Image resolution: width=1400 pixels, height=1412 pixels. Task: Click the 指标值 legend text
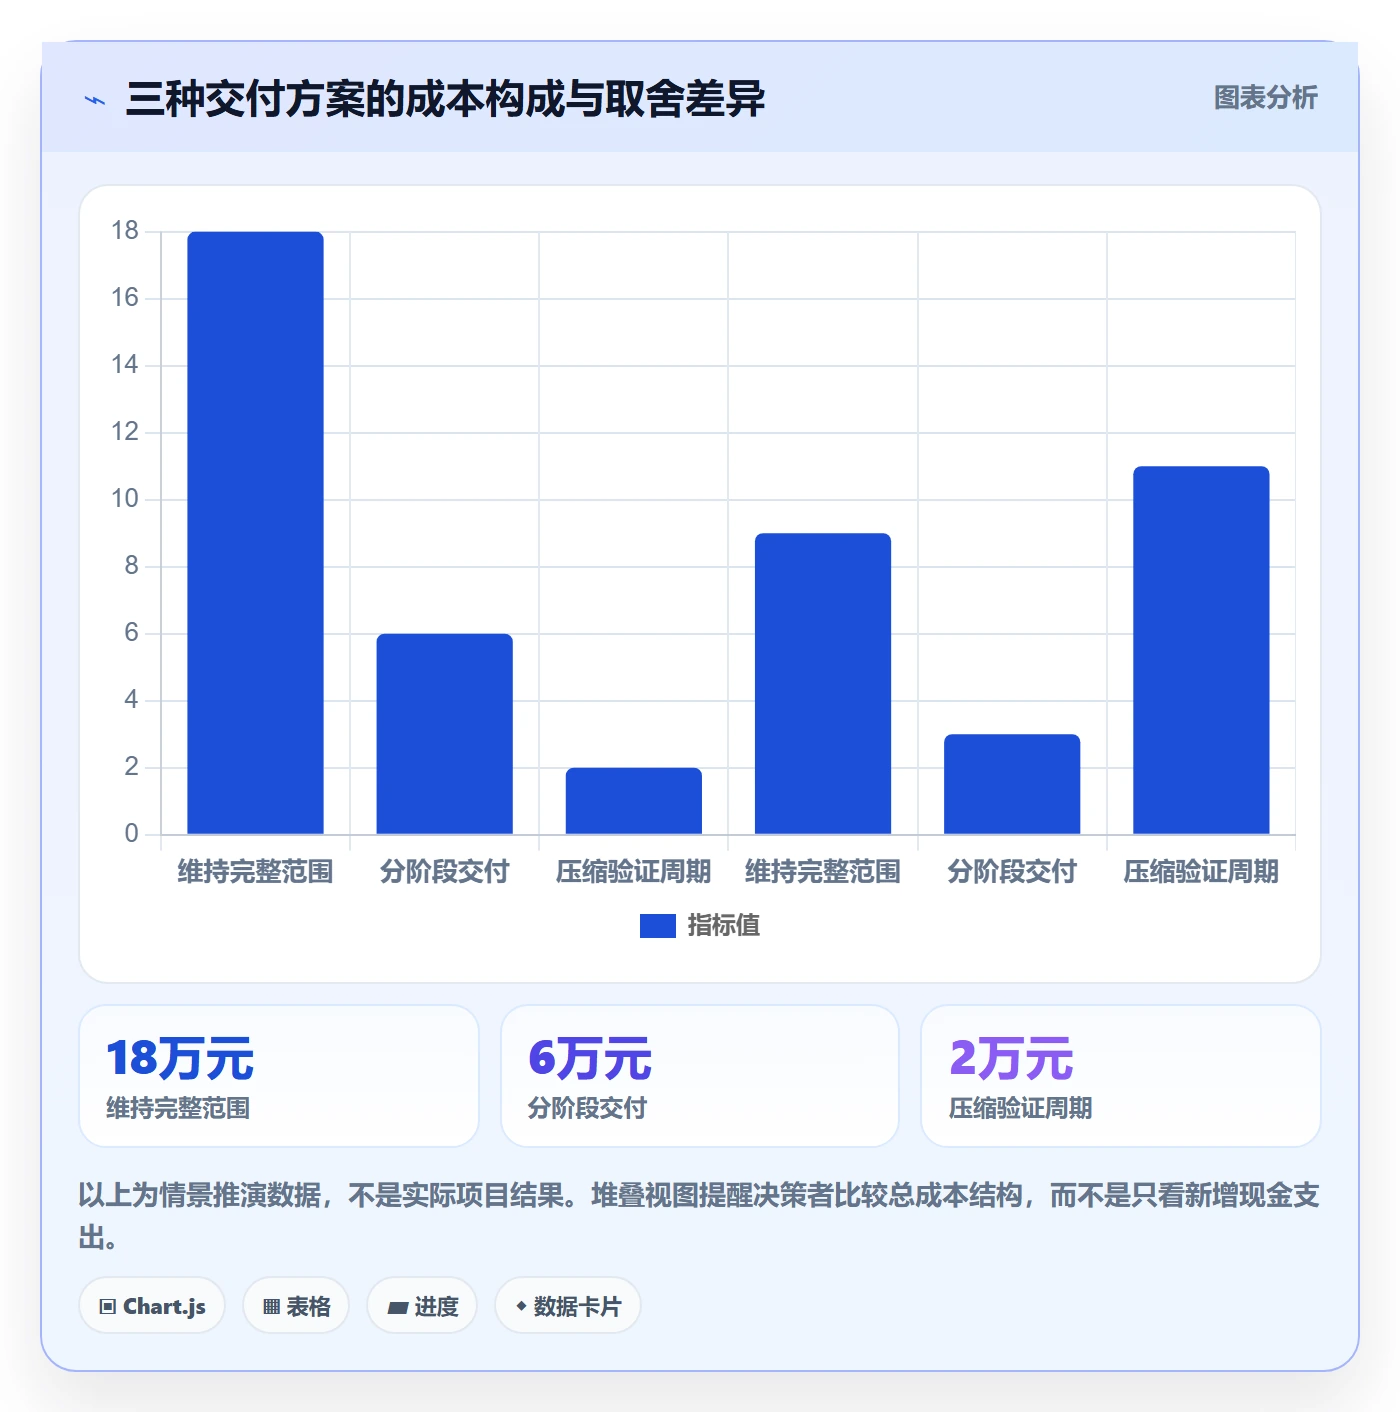pyautogui.click(x=724, y=926)
